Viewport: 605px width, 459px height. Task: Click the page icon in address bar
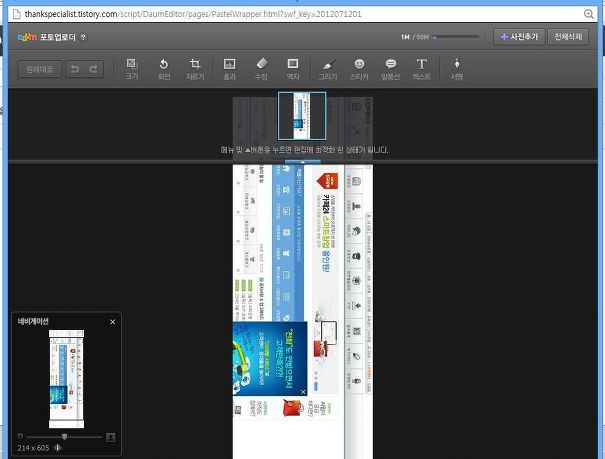[16, 14]
